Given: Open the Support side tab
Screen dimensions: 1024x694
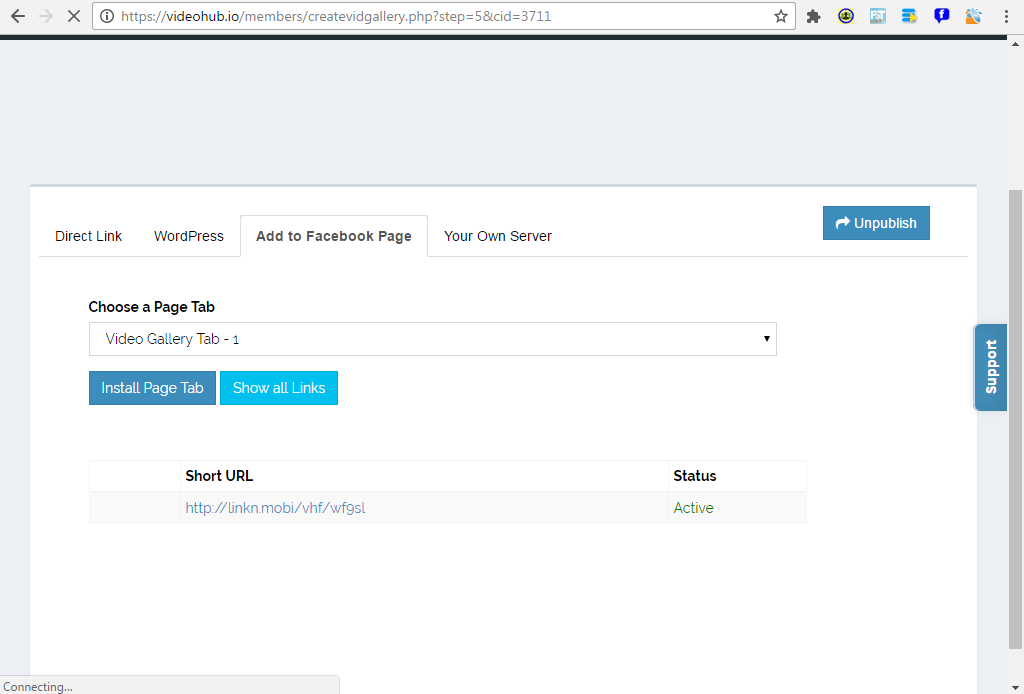Looking at the screenshot, I should point(991,367).
